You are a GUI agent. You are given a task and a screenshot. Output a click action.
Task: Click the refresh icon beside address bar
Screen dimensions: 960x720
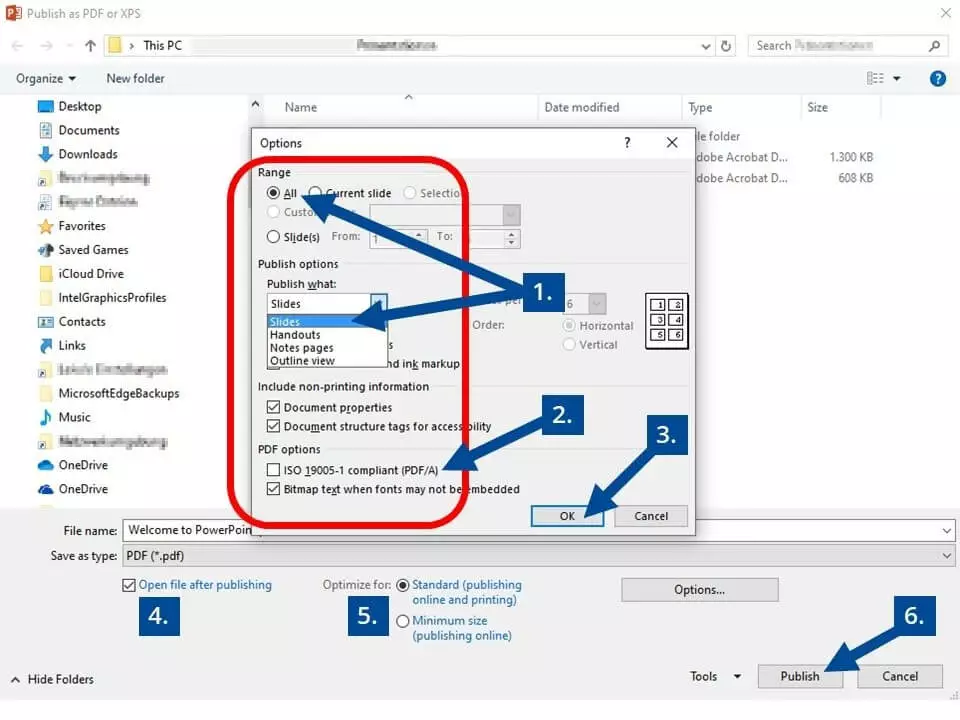pos(727,46)
